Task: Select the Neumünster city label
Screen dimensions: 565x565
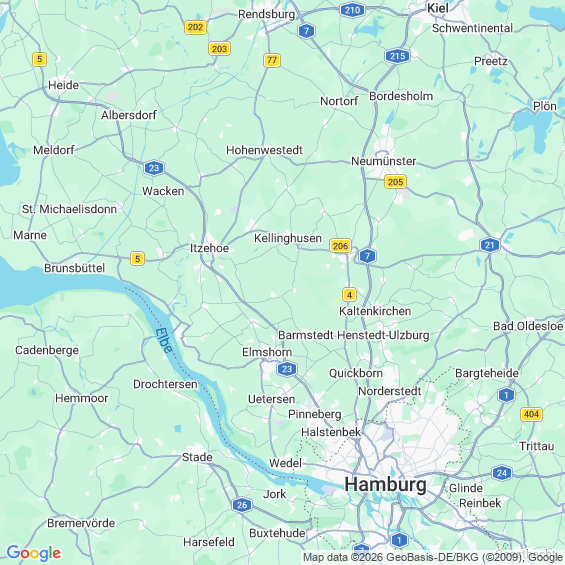Action: pyautogui.click(x=384, y=161)
